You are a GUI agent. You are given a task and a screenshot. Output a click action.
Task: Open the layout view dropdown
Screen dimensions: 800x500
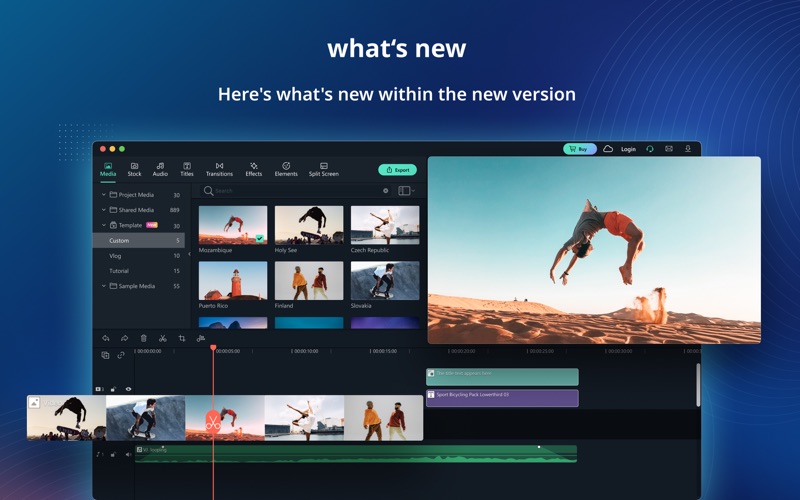[407, 191]
